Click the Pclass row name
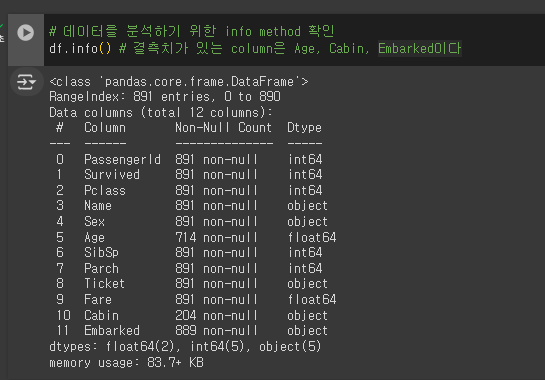This screenshot has width=545, height=380. (105, 191)
